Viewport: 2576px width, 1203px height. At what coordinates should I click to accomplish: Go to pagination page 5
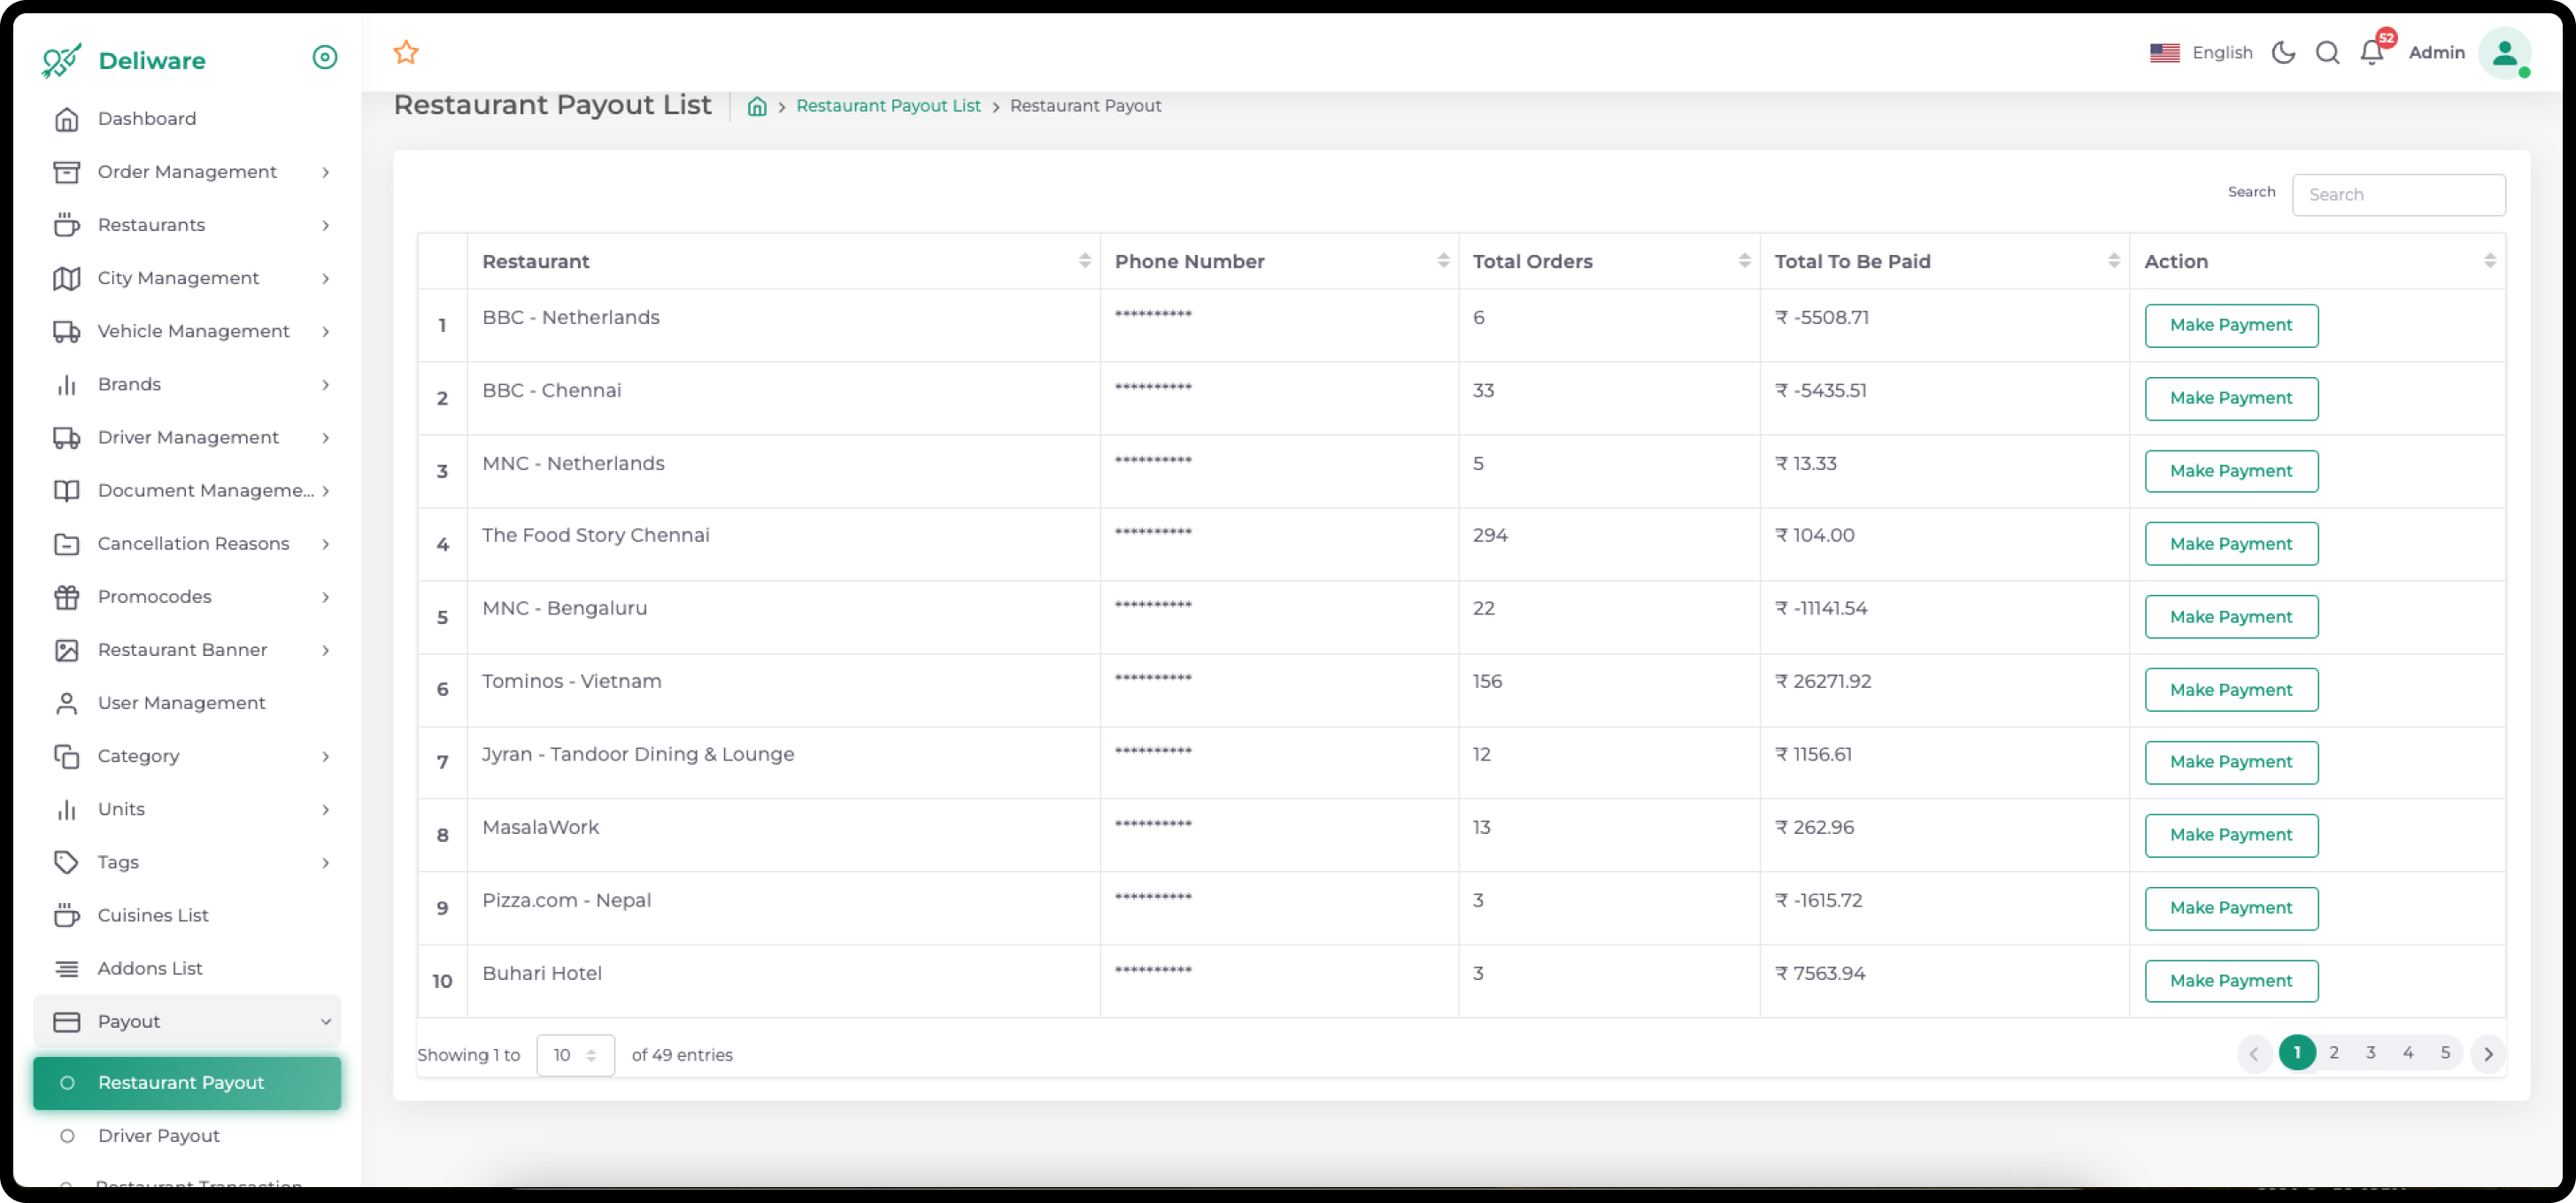pyautogui.click(x=2445, y=1053)
